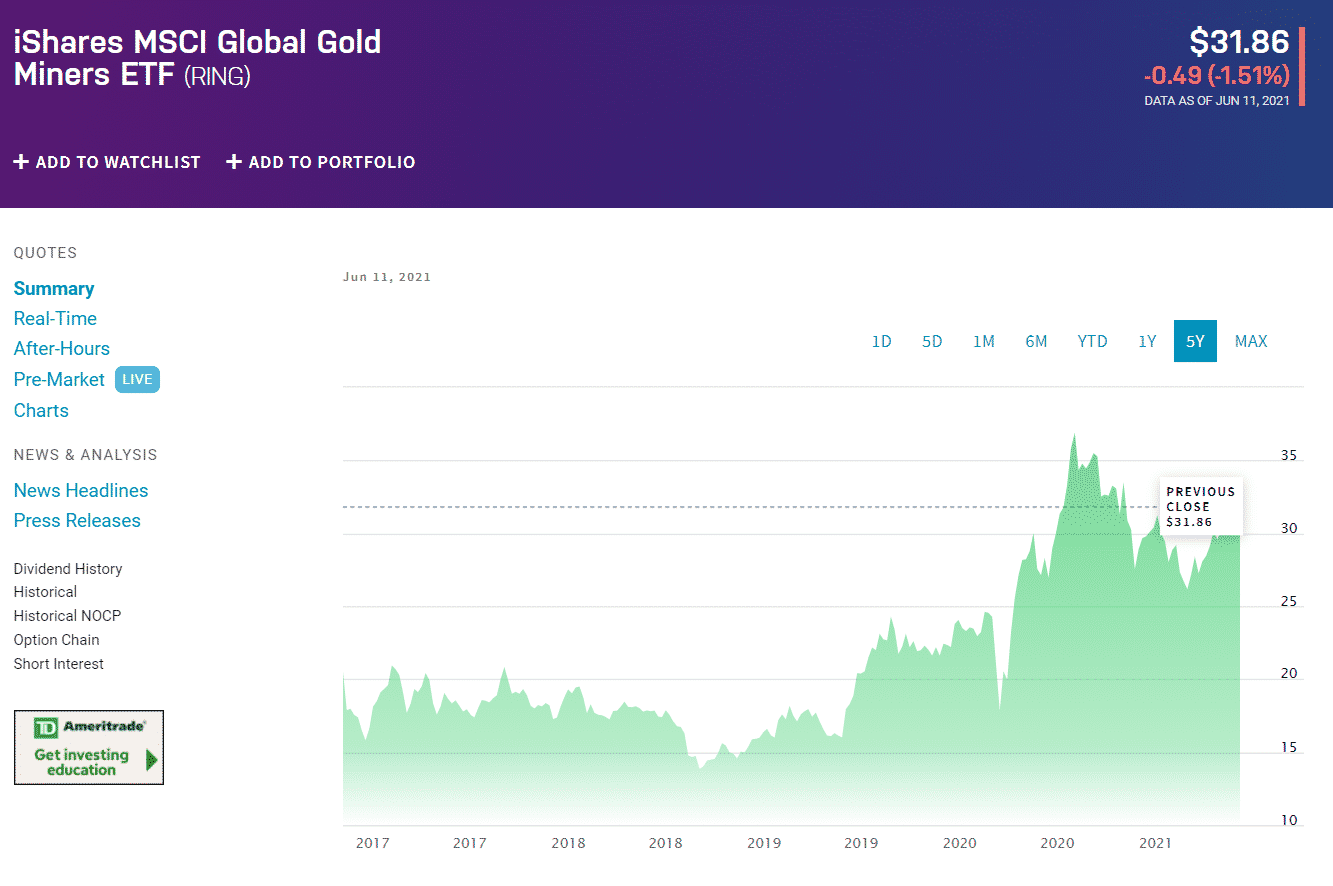Click the green arrow in the Ameritrade ad
The image size is (1333, 886).
coord(151,760)
